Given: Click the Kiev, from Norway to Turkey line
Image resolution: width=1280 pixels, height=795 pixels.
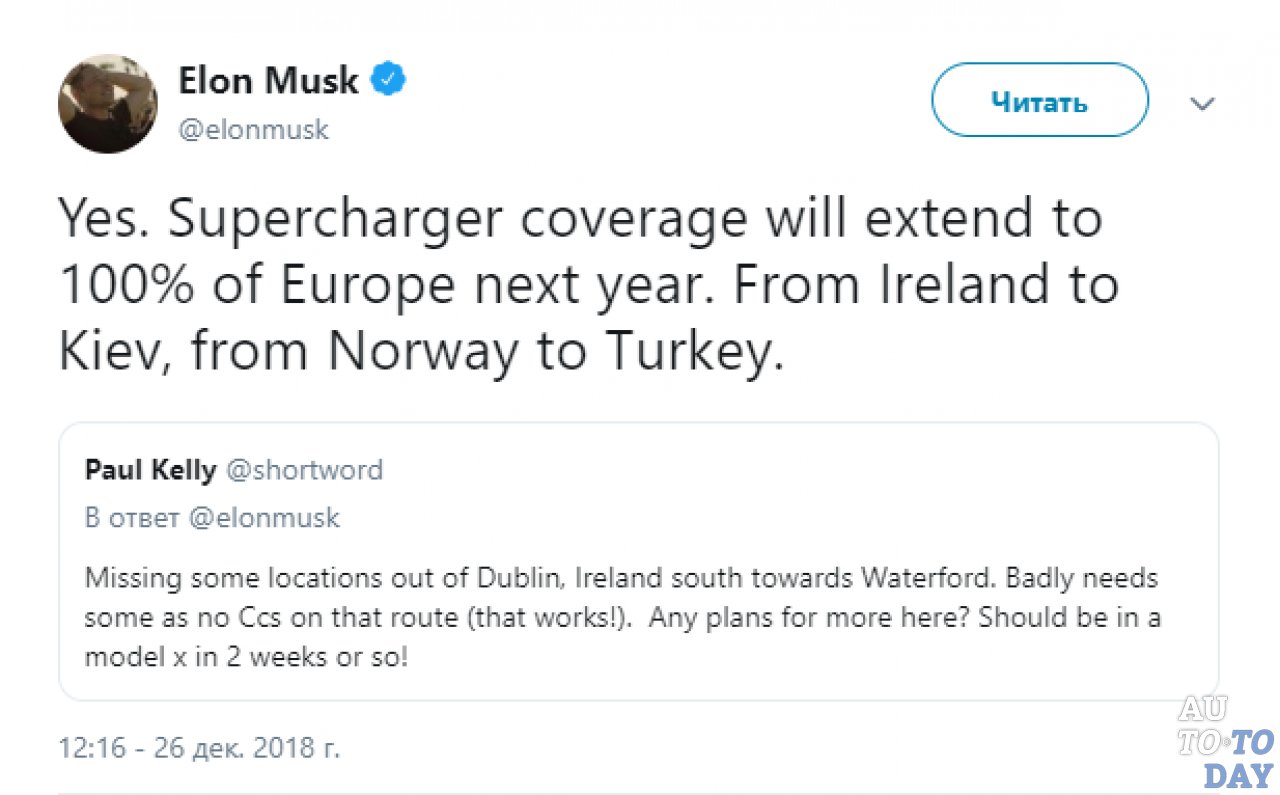Looking at the screenshot, I should 420,353.
